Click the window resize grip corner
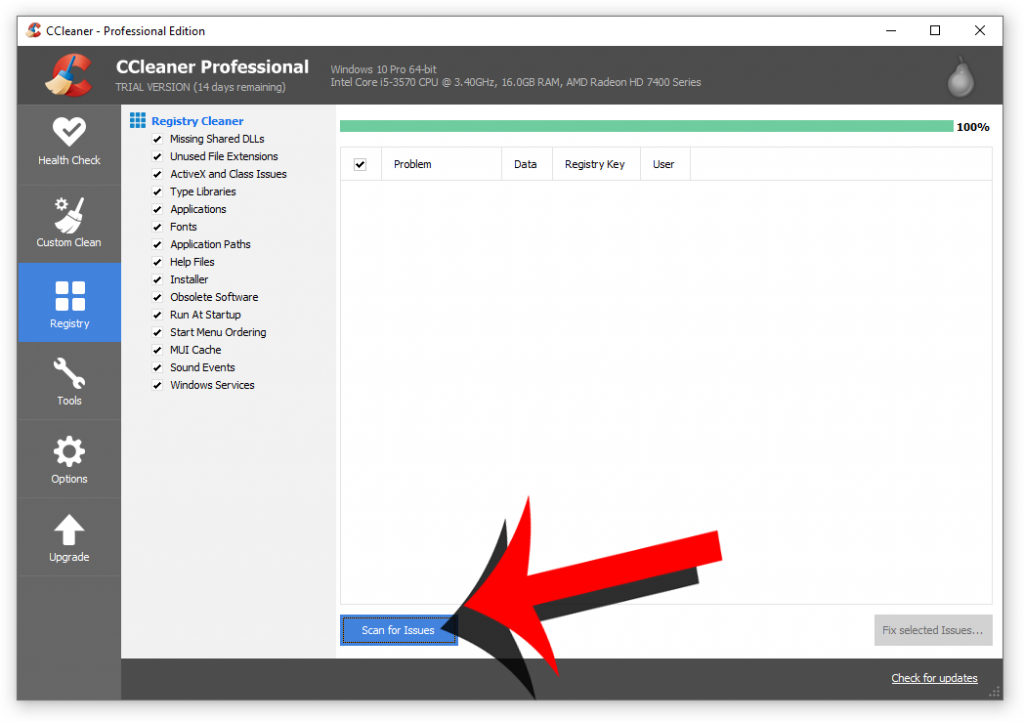 pyautogui.click(x=995, y=693)
